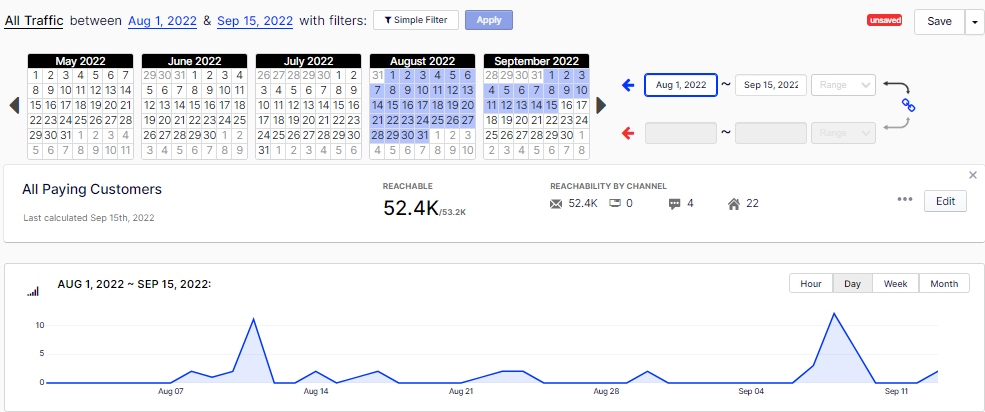Click the Sep 04 axis label

[751, 391]
